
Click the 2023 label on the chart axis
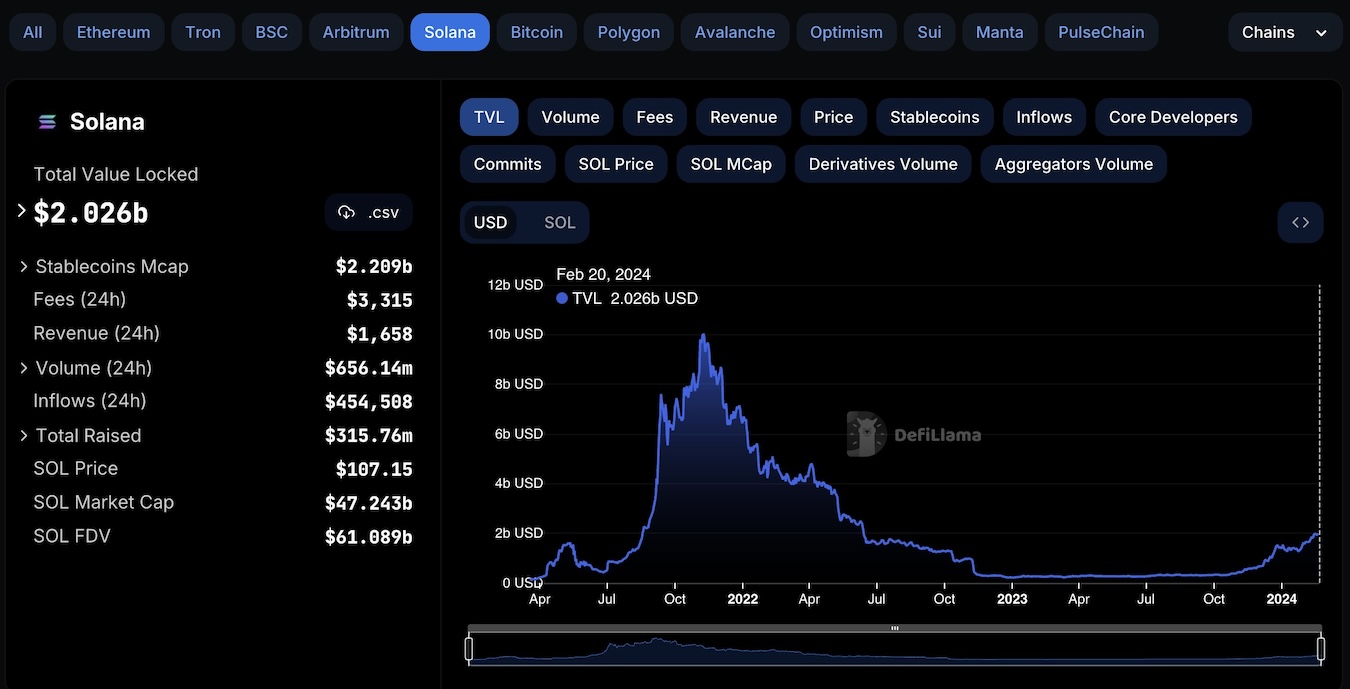point(1012,599)
